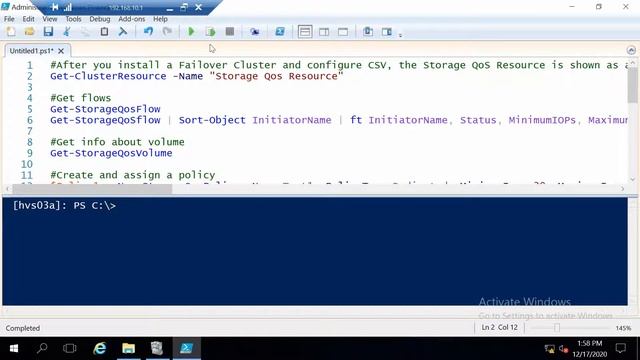
Task: Launch Internet Explorer from taskbar
Action: coord(100,348)
